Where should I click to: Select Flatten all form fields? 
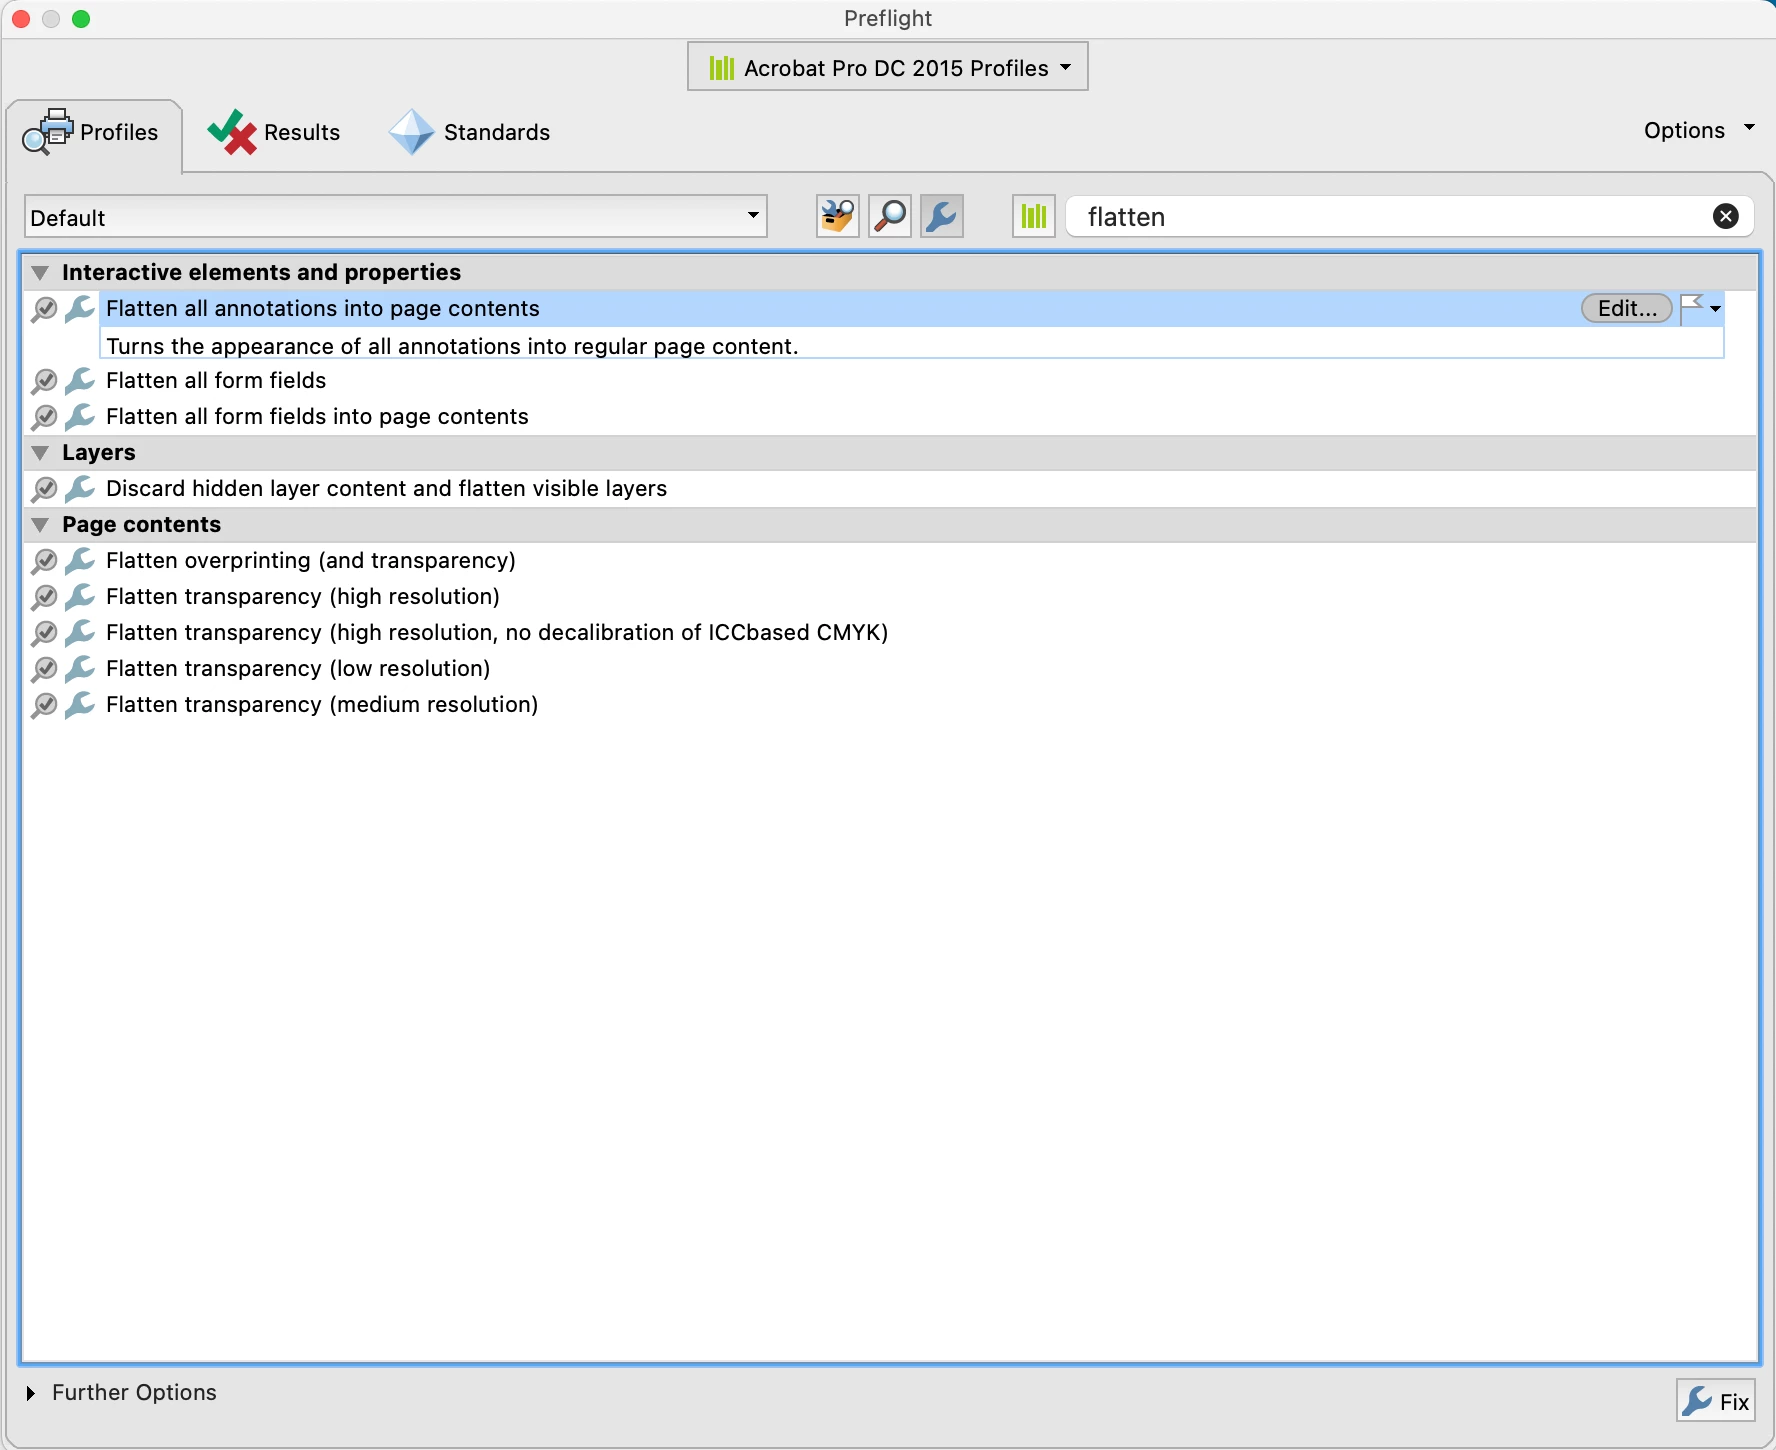pos(216,380)
